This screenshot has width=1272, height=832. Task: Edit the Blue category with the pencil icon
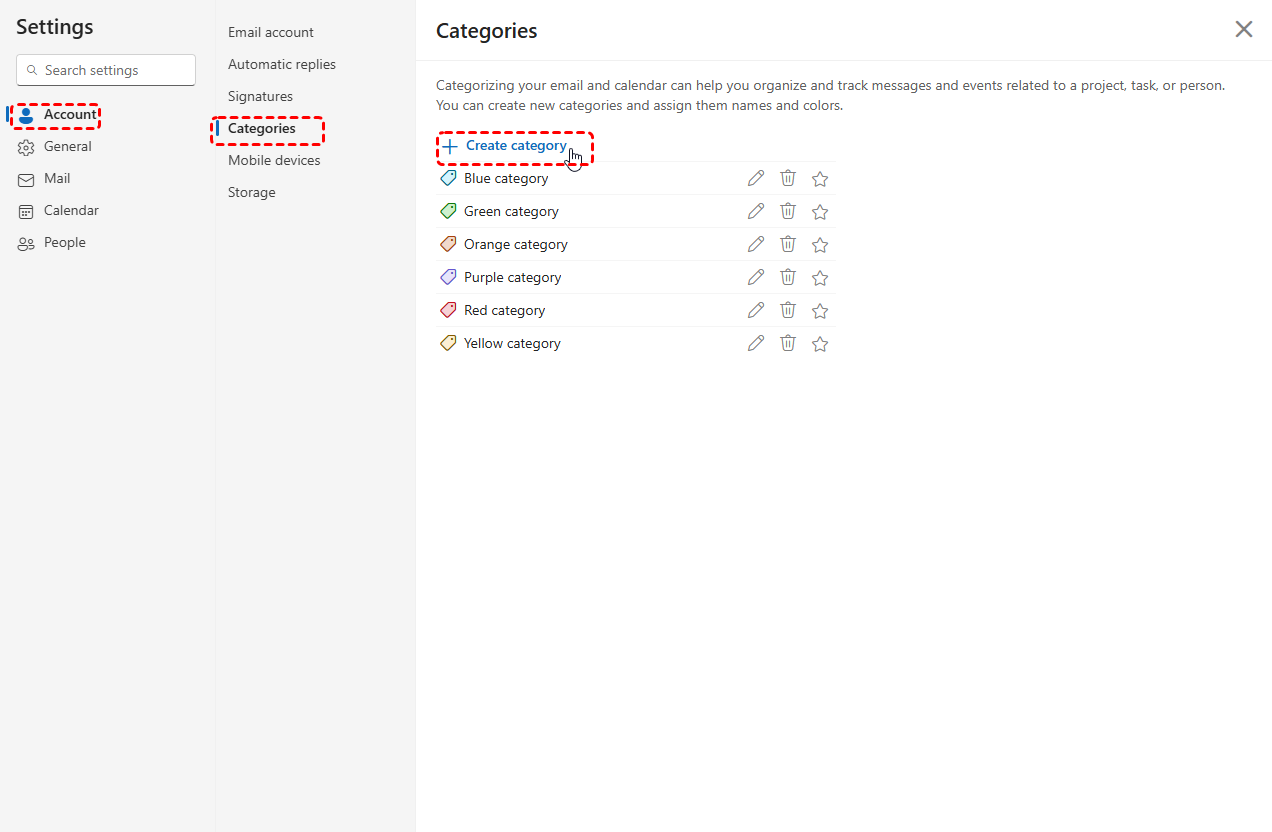coord(756,178)
